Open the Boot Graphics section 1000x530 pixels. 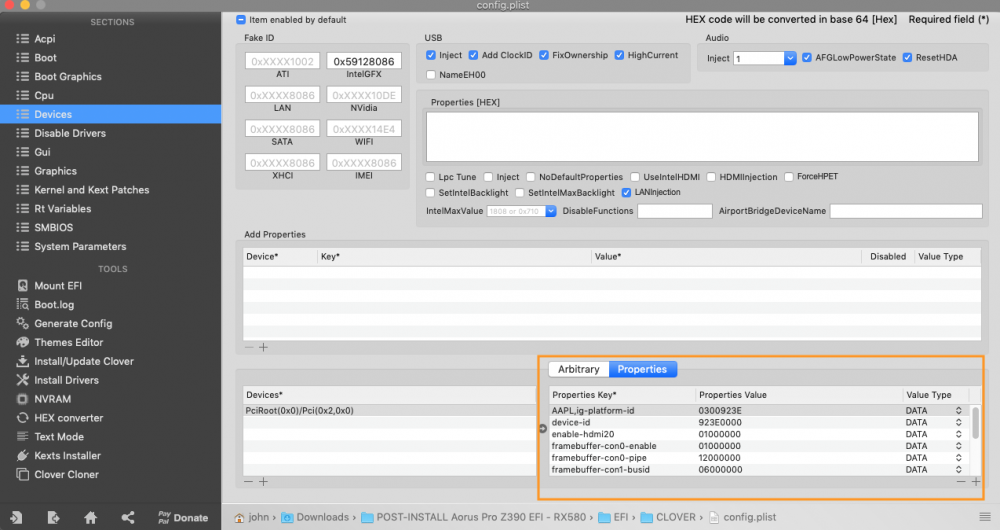pyautogui.click(x=68, y=77)
